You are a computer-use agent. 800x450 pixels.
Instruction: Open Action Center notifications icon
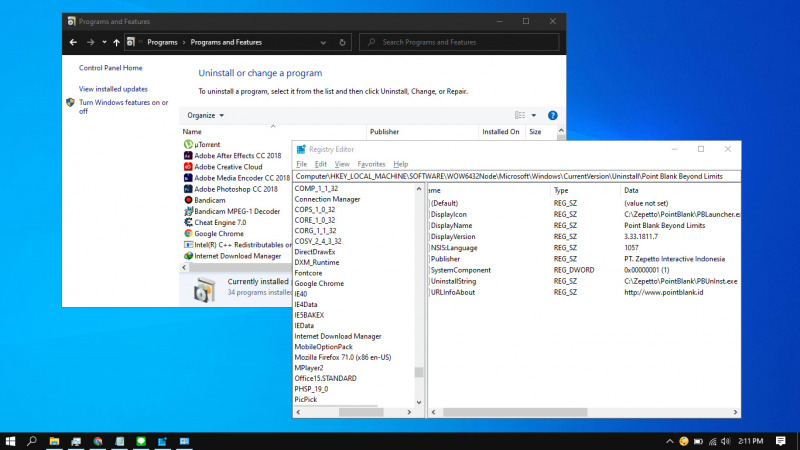pyautogui.click(x=781, y=441)
